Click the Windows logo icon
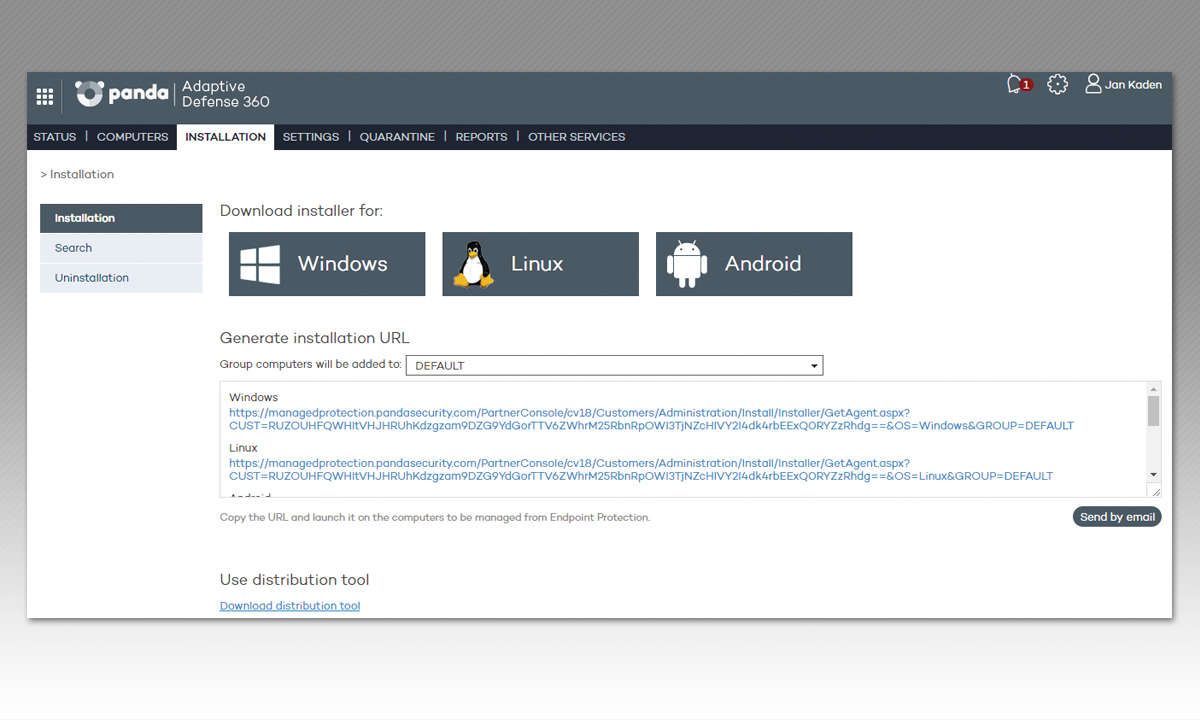This screenshot has width=1200, height=720. click(260, 265)
